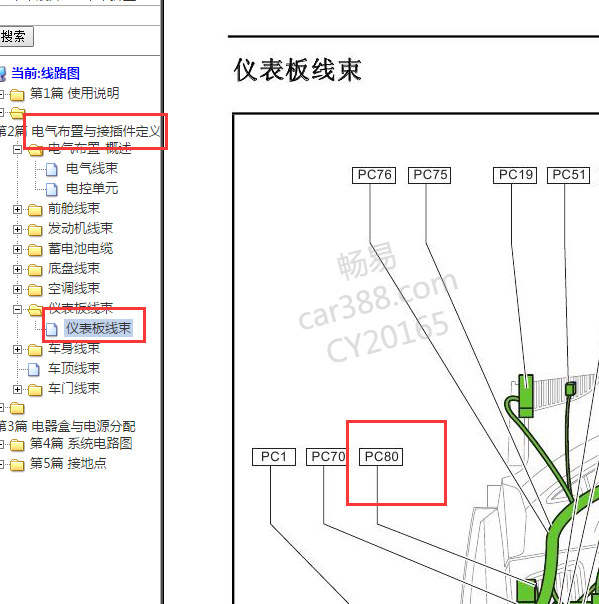Click folder icon of 第1篇 使用说明
Screen dimensions: 599x604
(17, 94)
